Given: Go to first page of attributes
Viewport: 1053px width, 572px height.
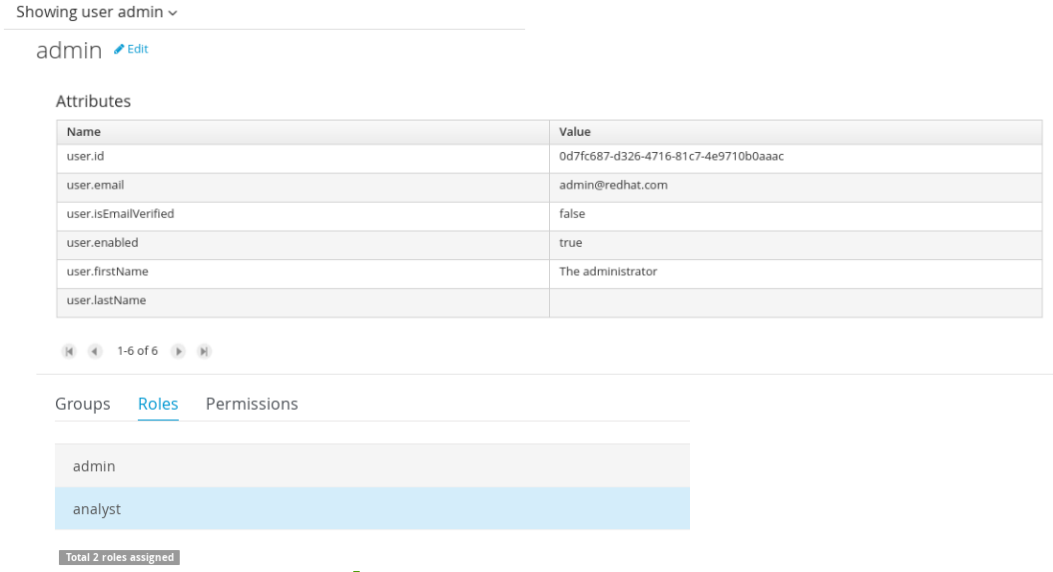Looking at the screenshot, I should (69, 351).
